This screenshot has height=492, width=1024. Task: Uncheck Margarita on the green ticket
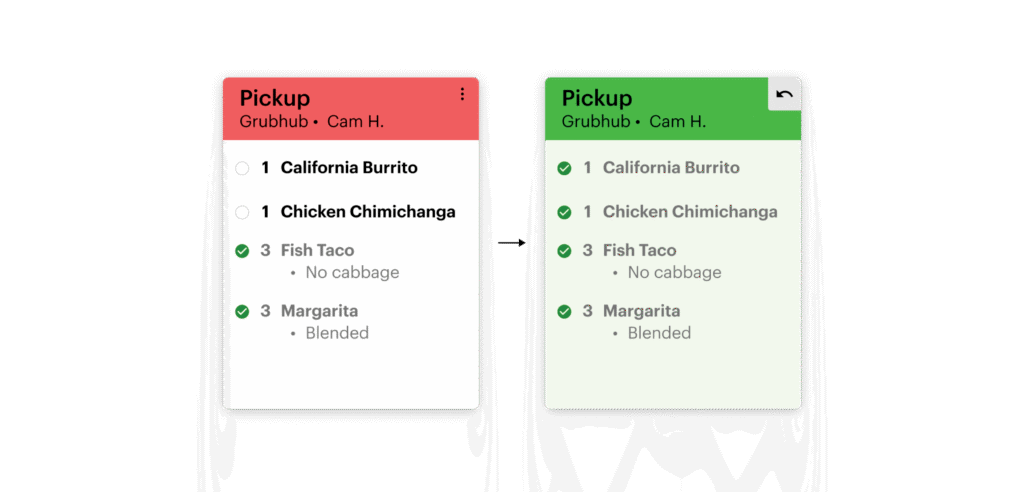(564, 312)
